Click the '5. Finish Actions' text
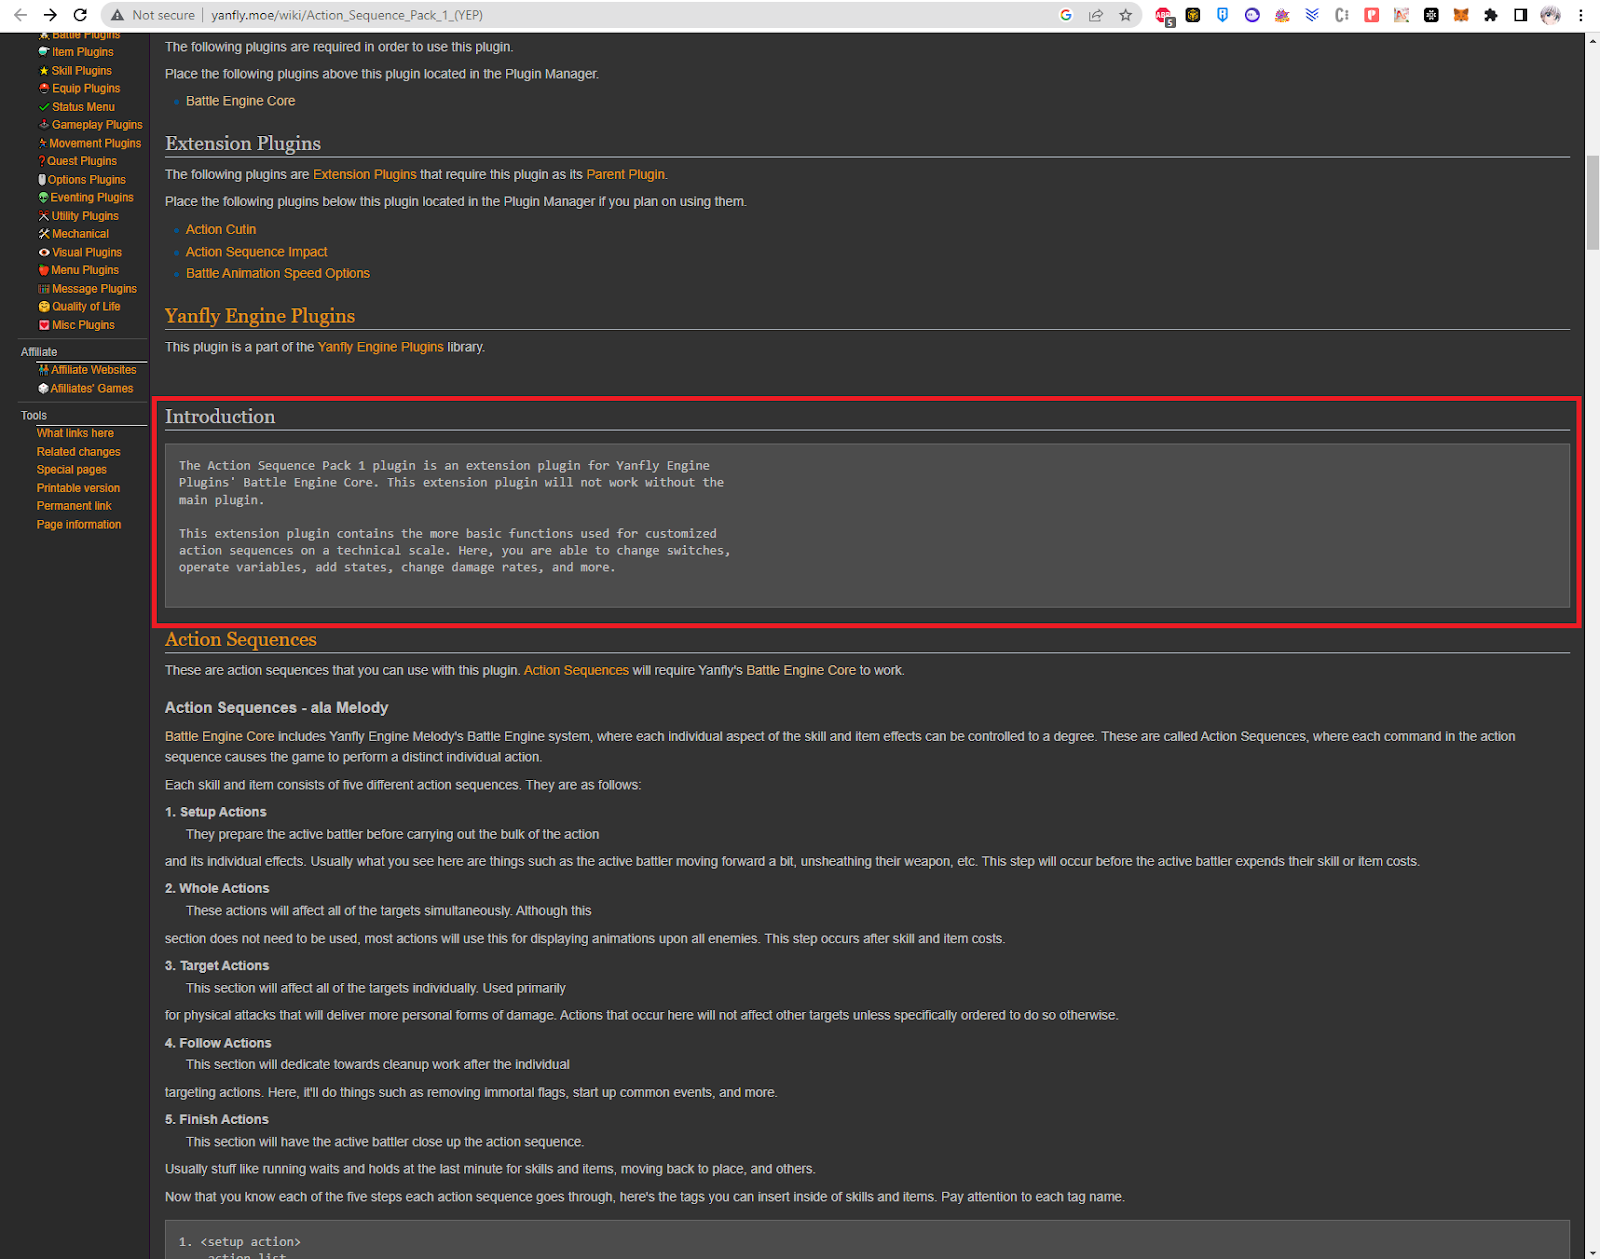 click(217, 1120)
